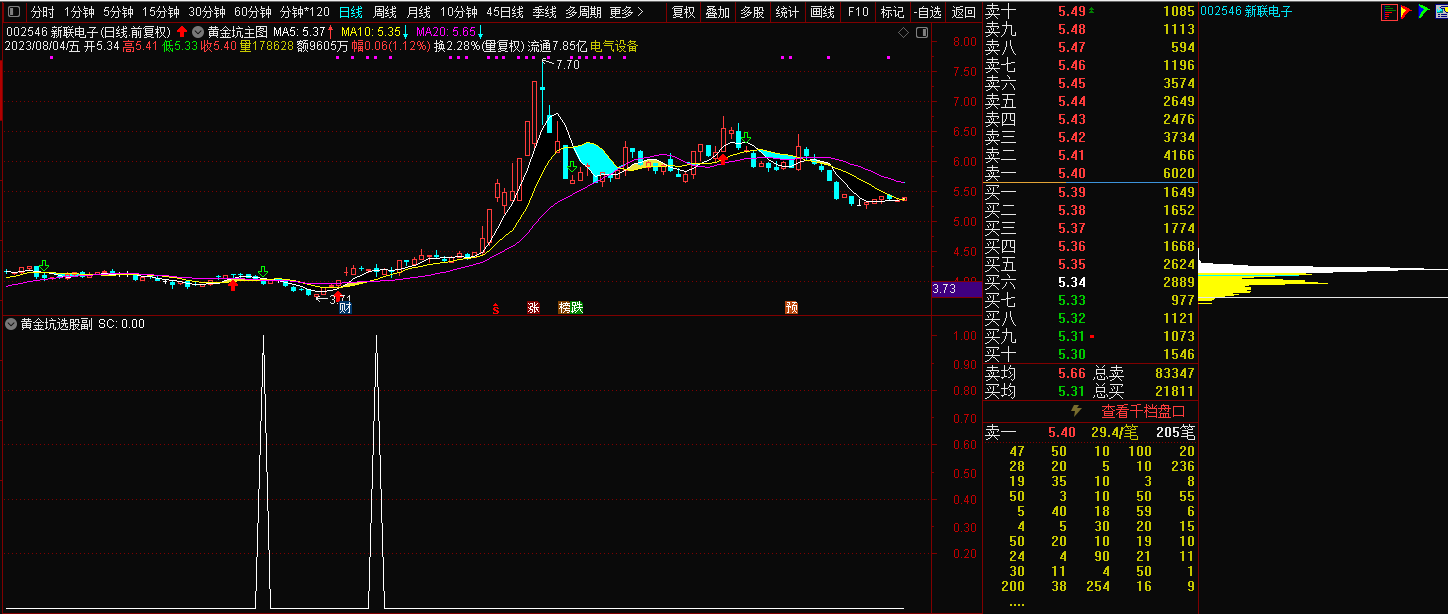The image size is (1448, 614).
Task: Click the 复权 adjustment button
Action: click(683, 13)
